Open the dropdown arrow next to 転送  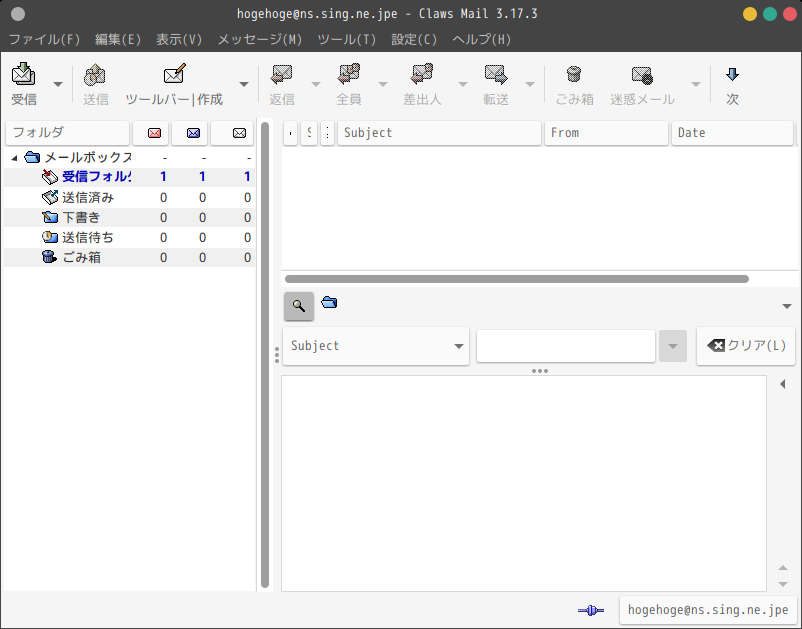(530, 84)
